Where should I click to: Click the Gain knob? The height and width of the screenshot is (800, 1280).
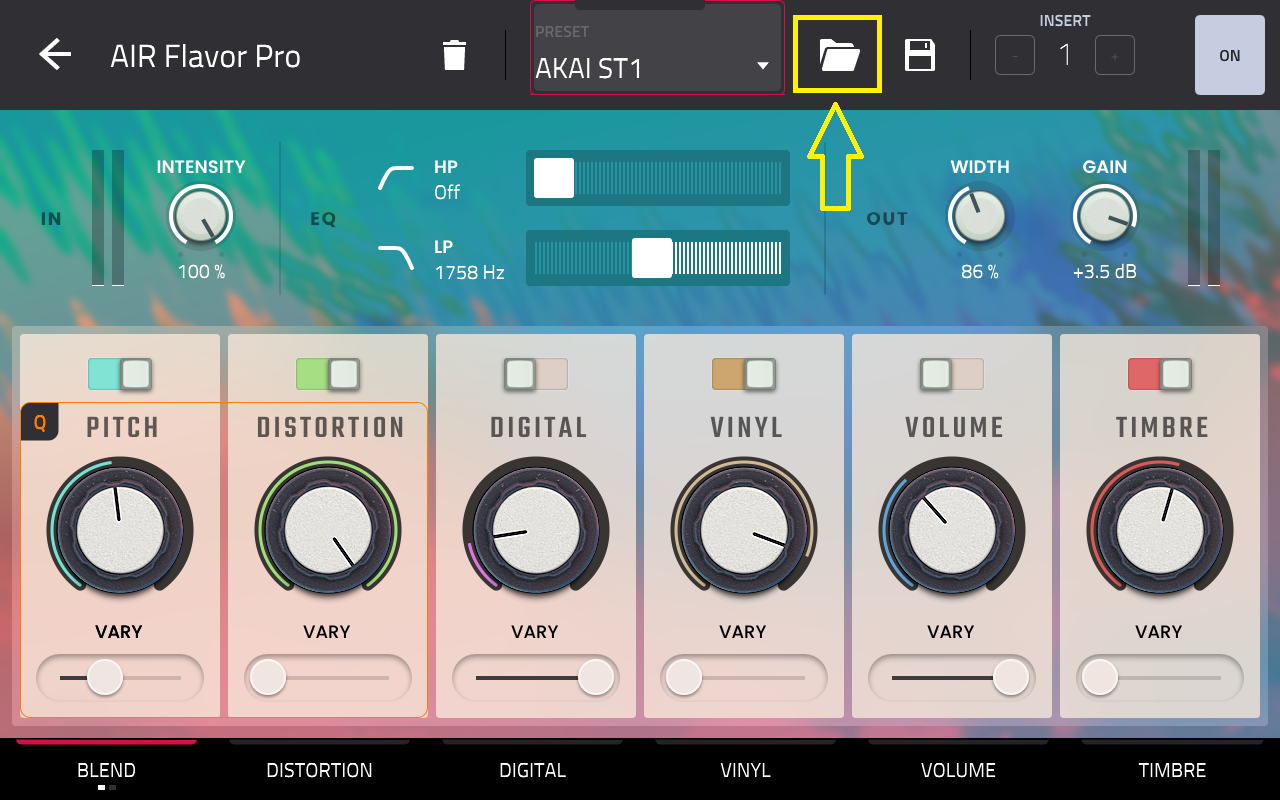pyautogui.click(x=1105, y=216)
